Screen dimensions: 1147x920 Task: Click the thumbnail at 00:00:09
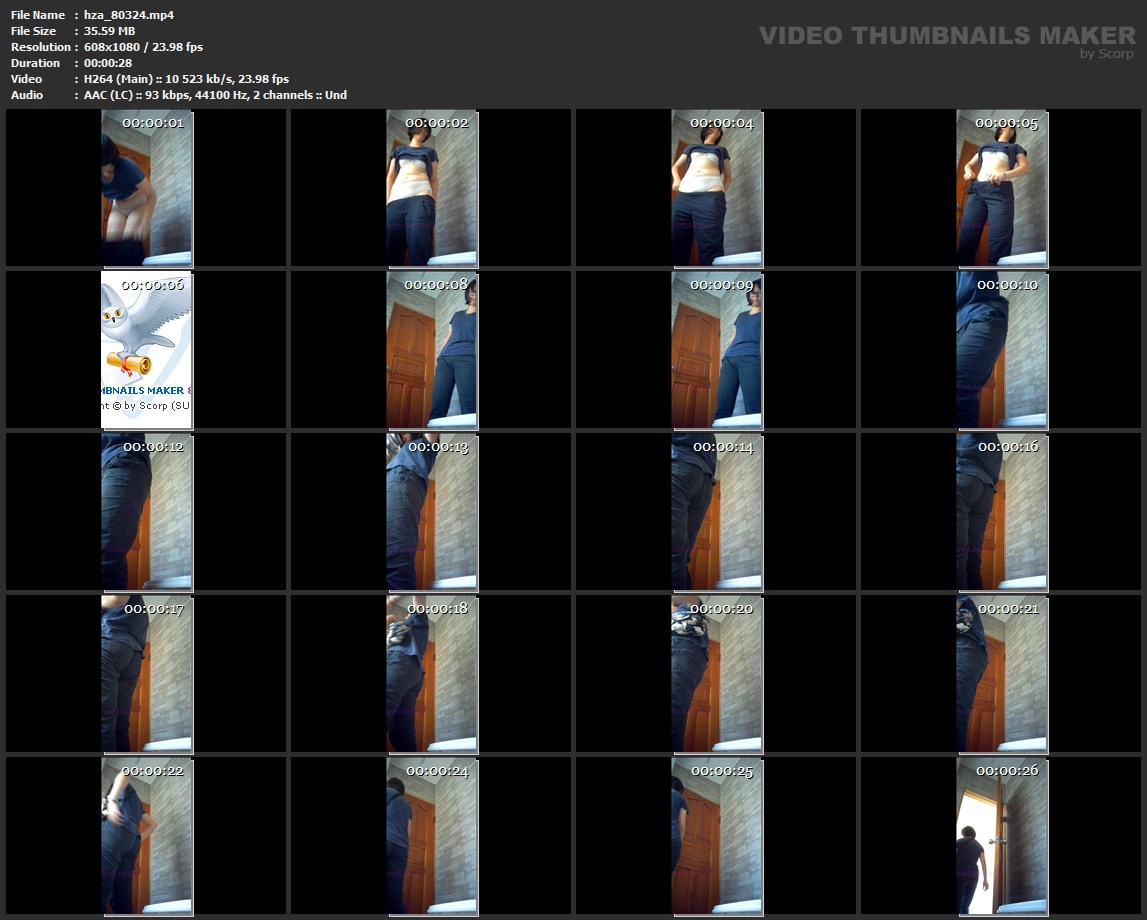coord(717,350)
